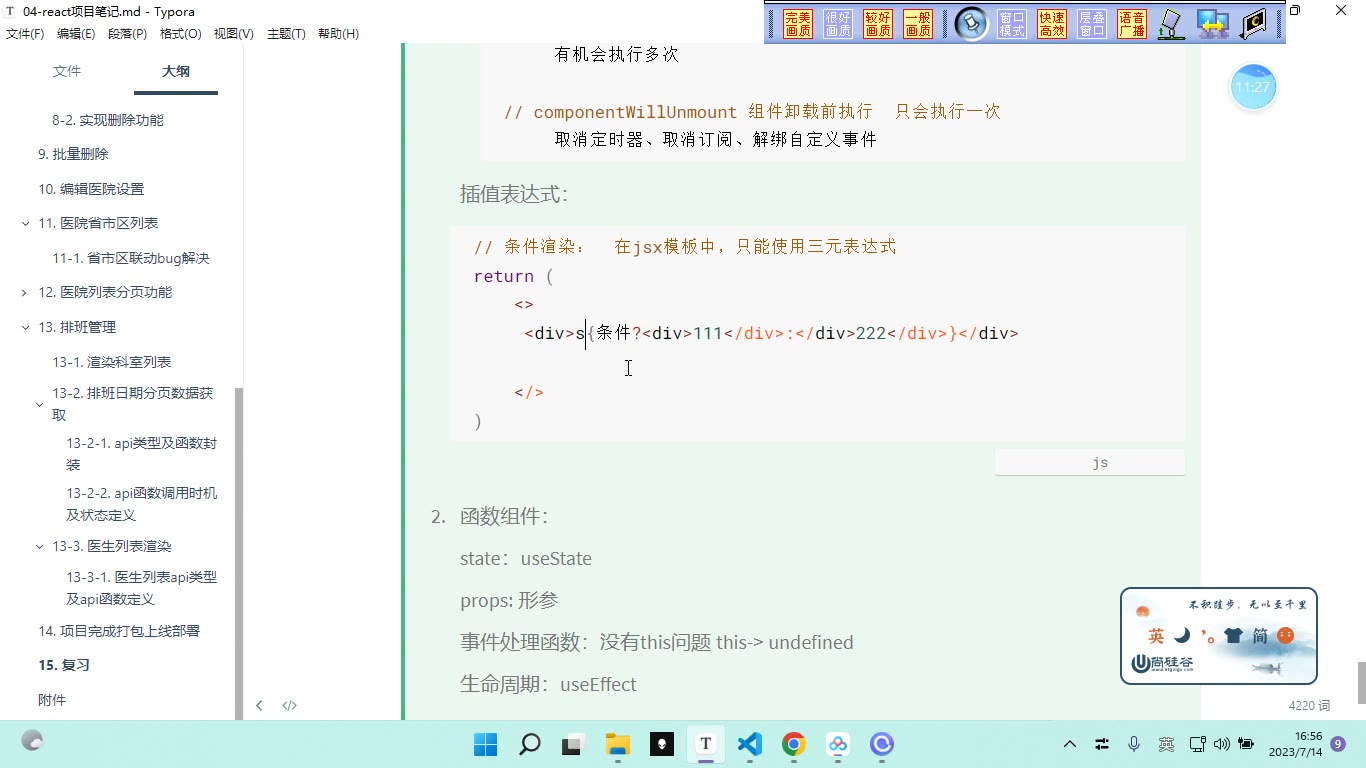Collapse the 13. 排班管理 outline section
The height and width of the screenshot is (768, 1366).
point(25,327)
